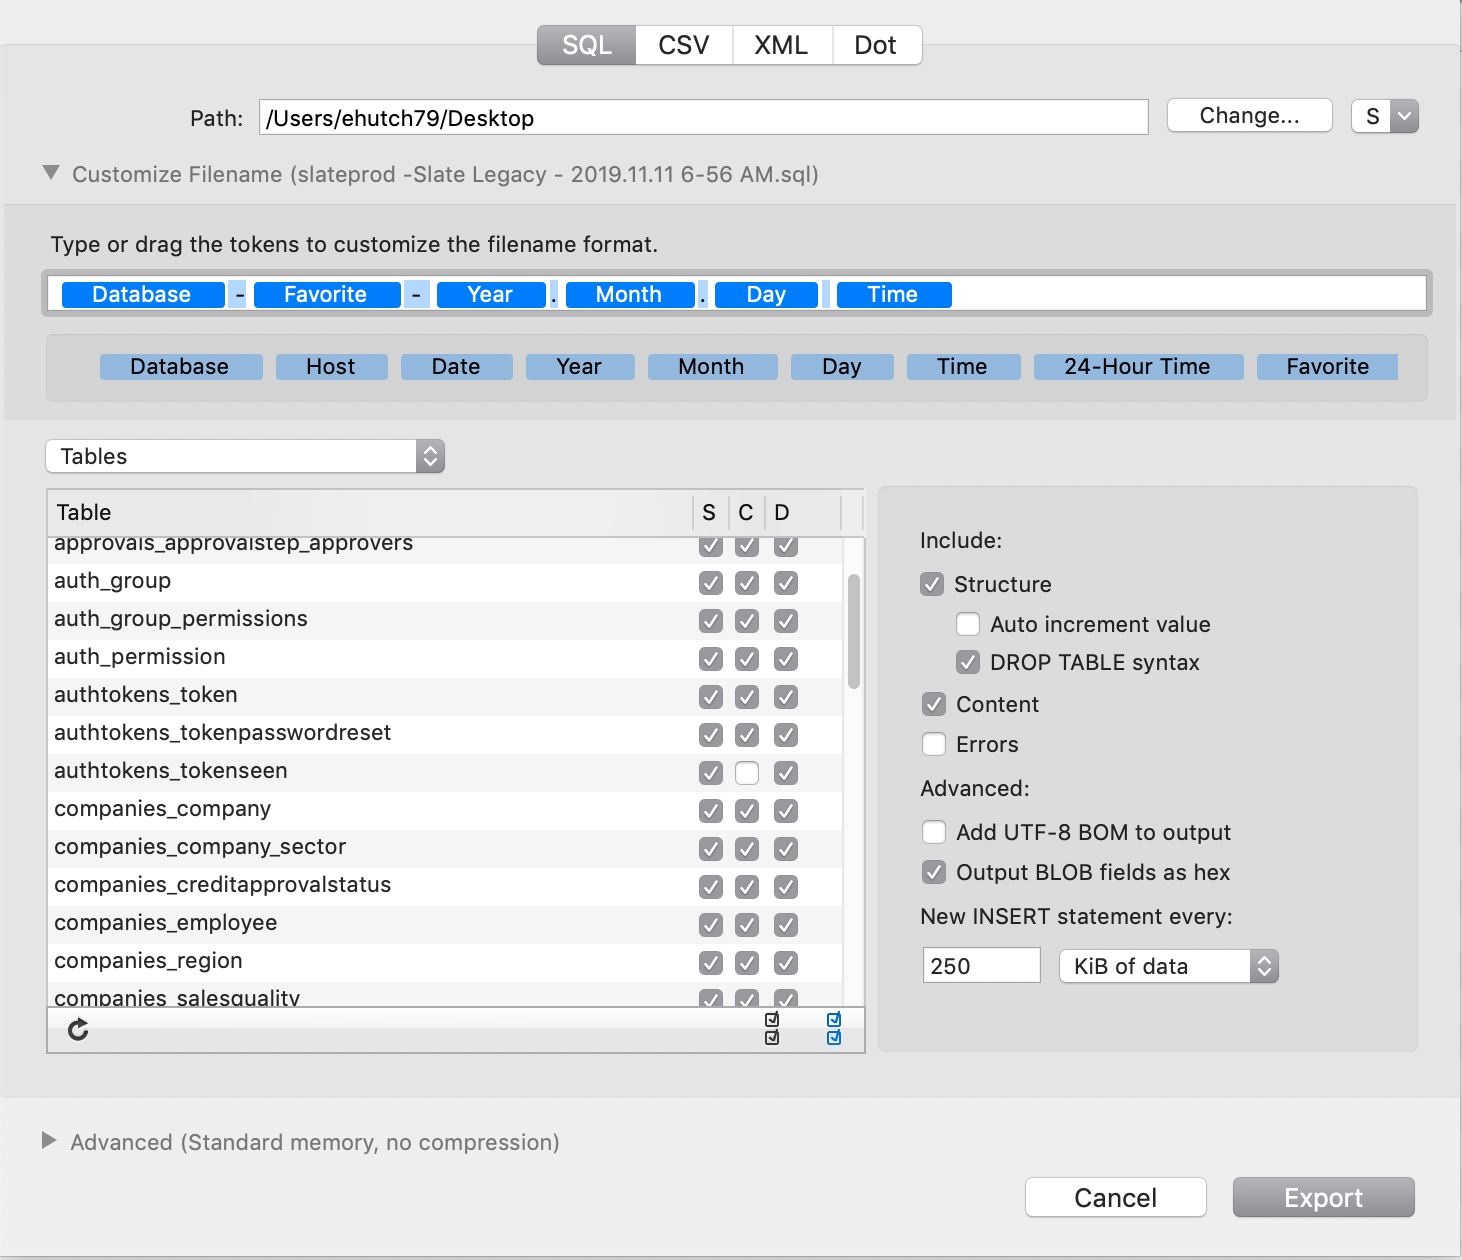Expand the Advanced section
The image size is (1462, 1260).
click(x=49, y=1142)
